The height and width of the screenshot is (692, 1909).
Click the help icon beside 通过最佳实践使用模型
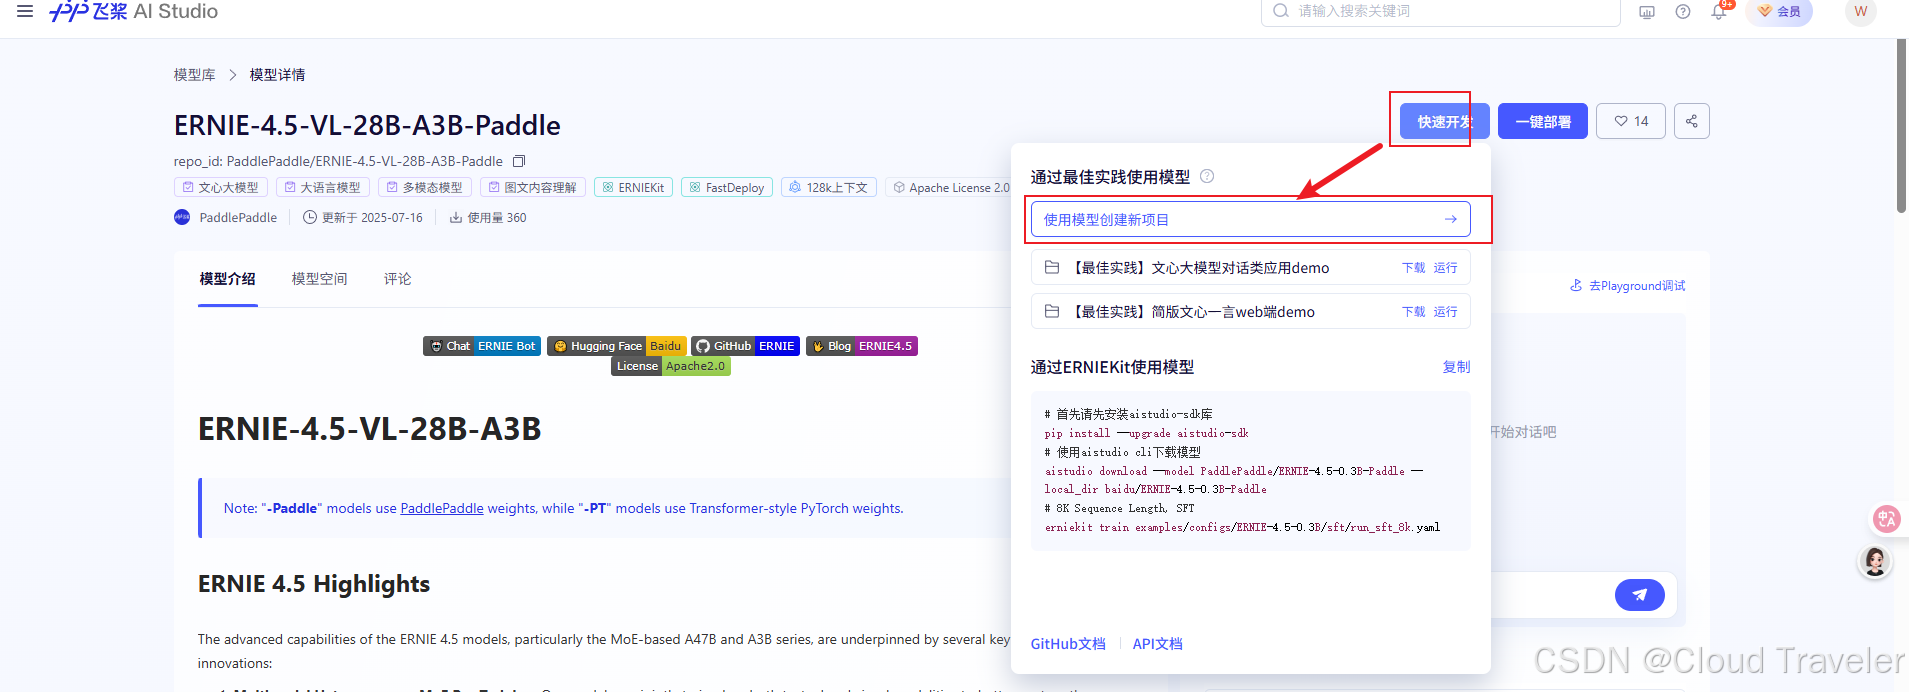[1207, 176]
